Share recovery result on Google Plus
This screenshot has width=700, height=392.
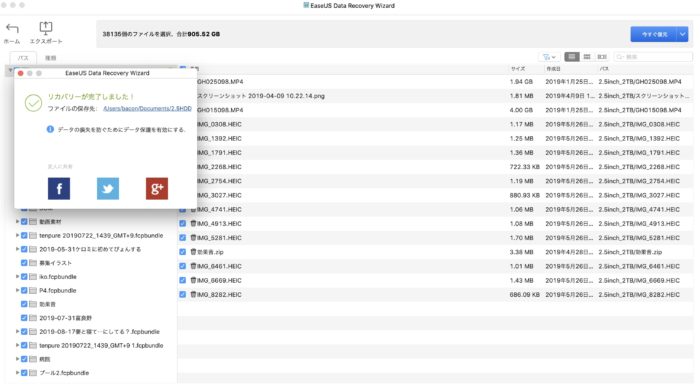157,188
